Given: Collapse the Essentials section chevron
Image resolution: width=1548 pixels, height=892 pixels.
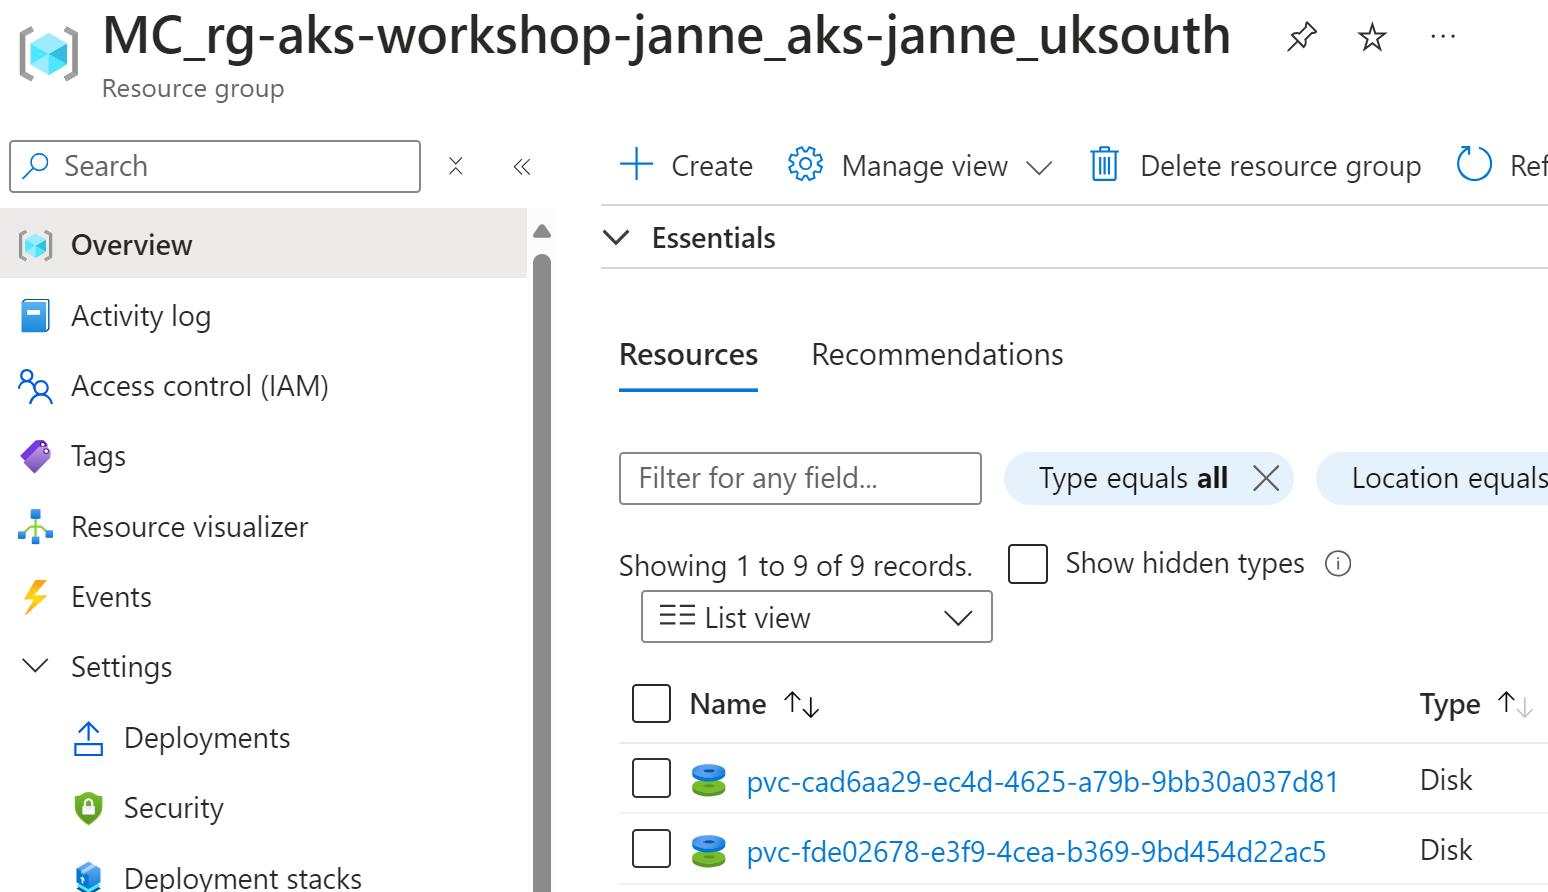Looking at the screenshot, I should coord(617,237).
